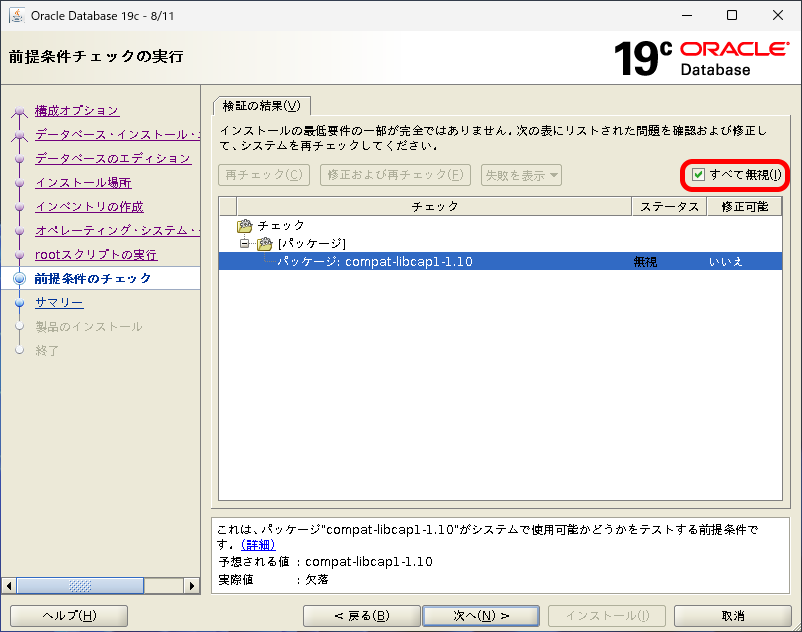Click the 戻る back button
This screenshot has width=802, height=632.
point(362,616)
